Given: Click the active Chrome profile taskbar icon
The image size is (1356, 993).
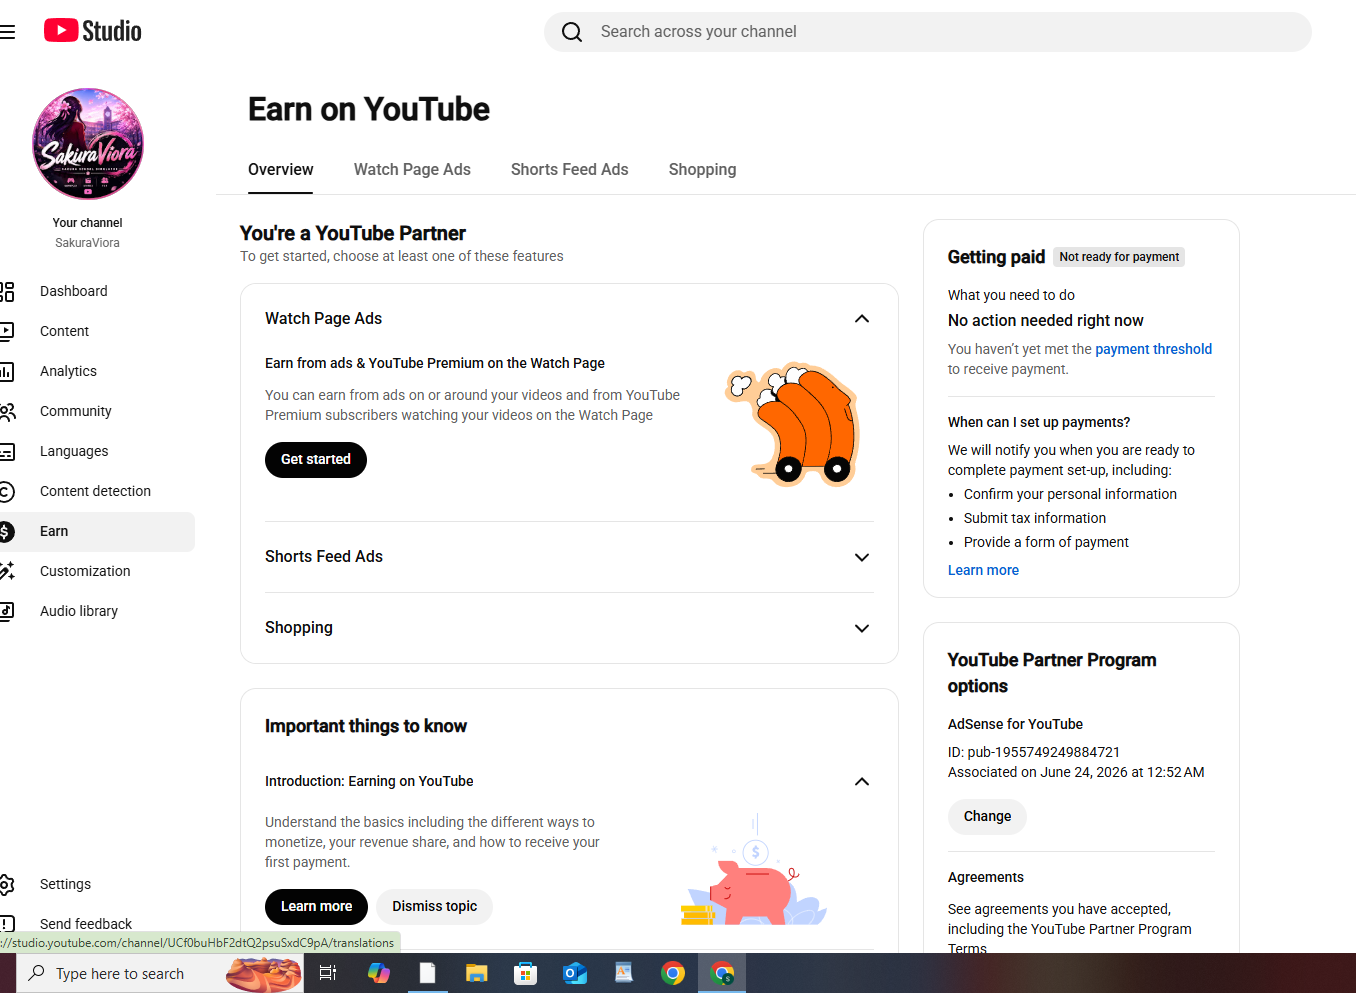Looking at the screenshot, I should [722, 973].
